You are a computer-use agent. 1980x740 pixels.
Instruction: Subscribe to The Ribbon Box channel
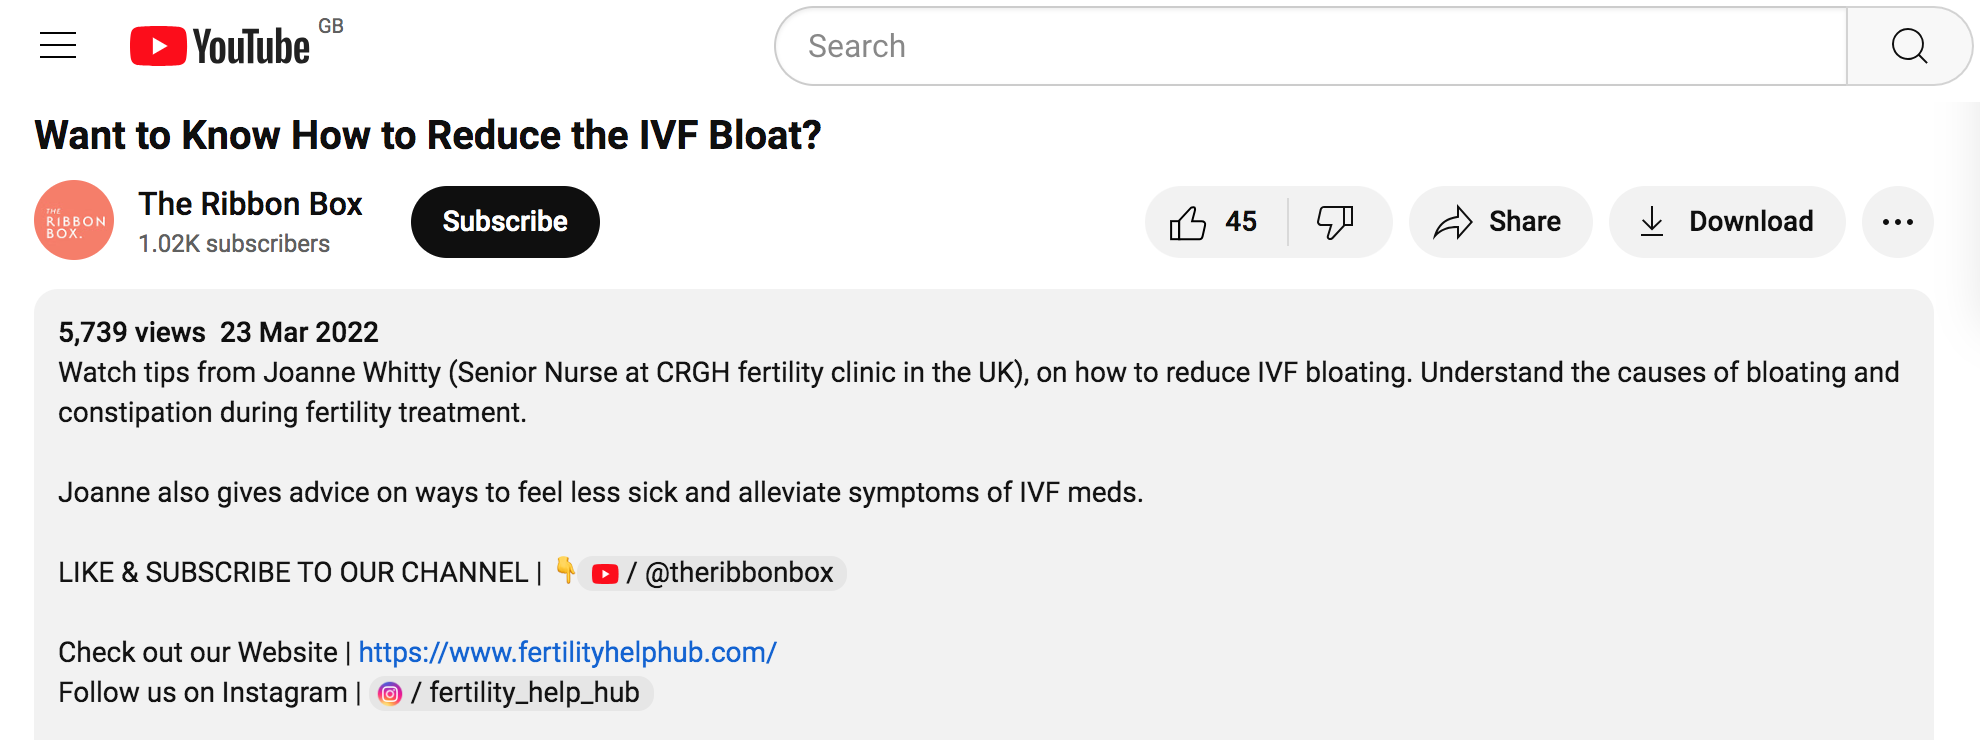[505, 222]
